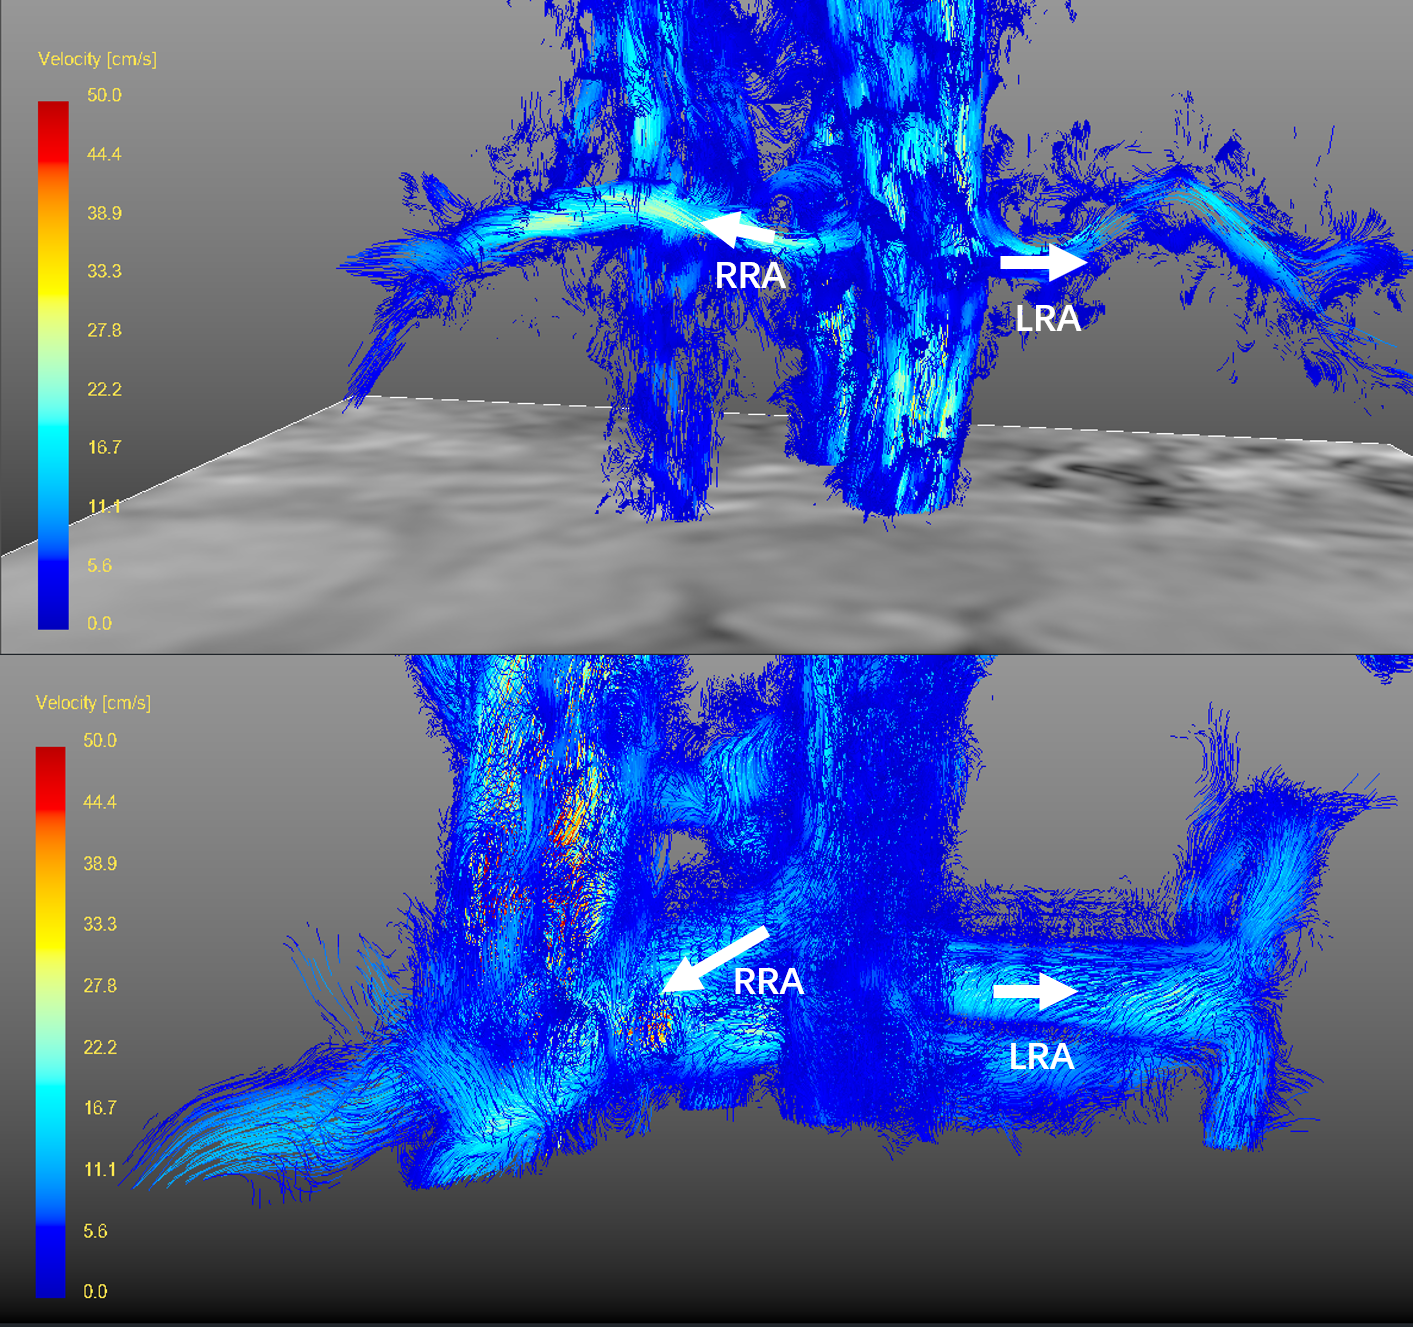
Task: Click the diagonal RRA arrow in bottom panel
Action: point(714,960)
